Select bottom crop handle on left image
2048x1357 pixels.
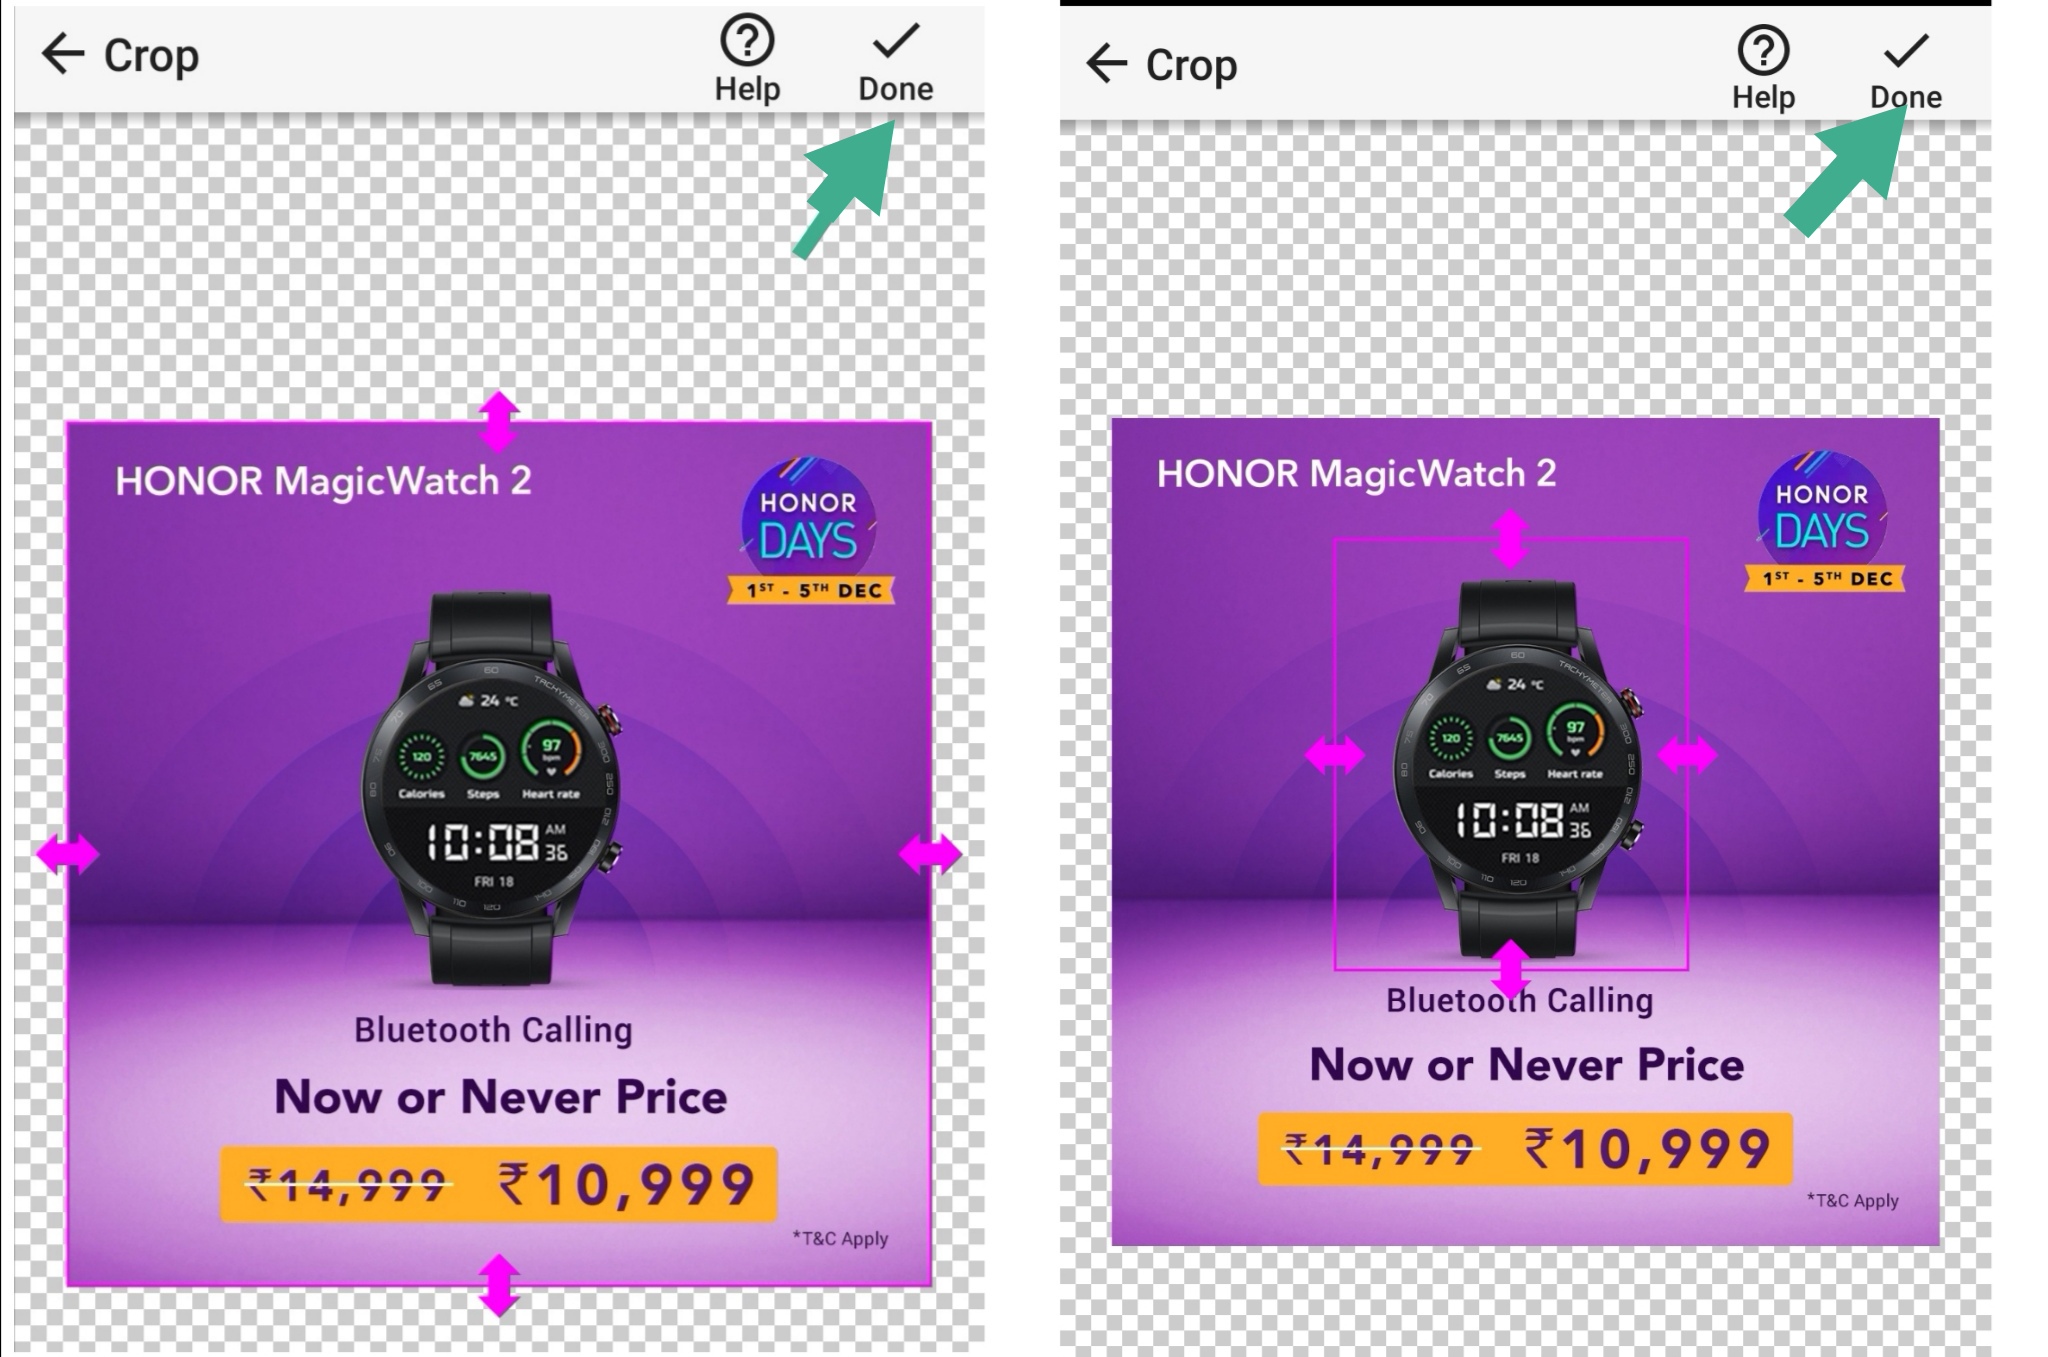(x=499, y=1285)
